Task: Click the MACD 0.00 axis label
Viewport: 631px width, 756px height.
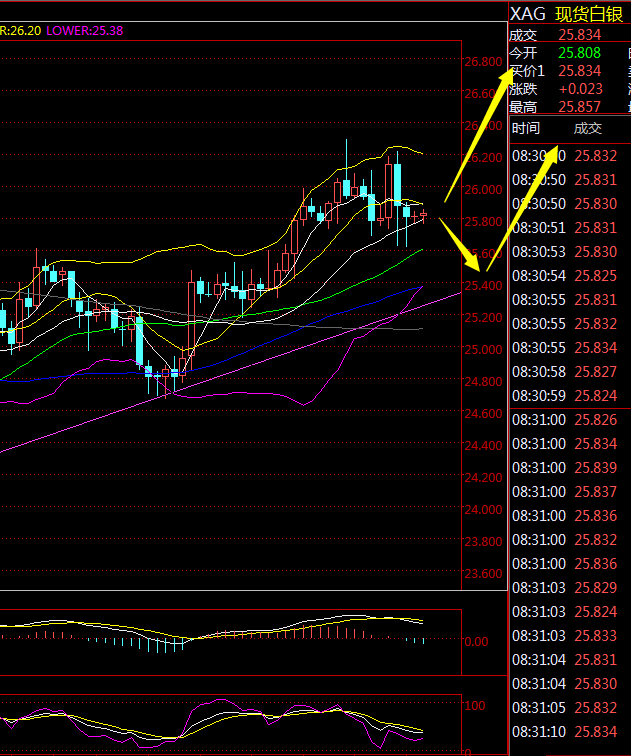Action: [x=476, y=642]
